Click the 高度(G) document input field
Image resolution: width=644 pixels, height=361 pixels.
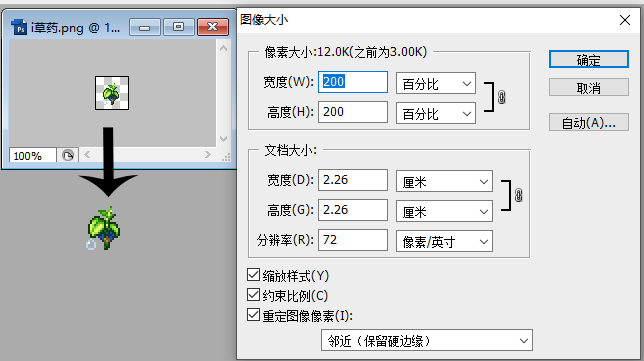point(353,210)
